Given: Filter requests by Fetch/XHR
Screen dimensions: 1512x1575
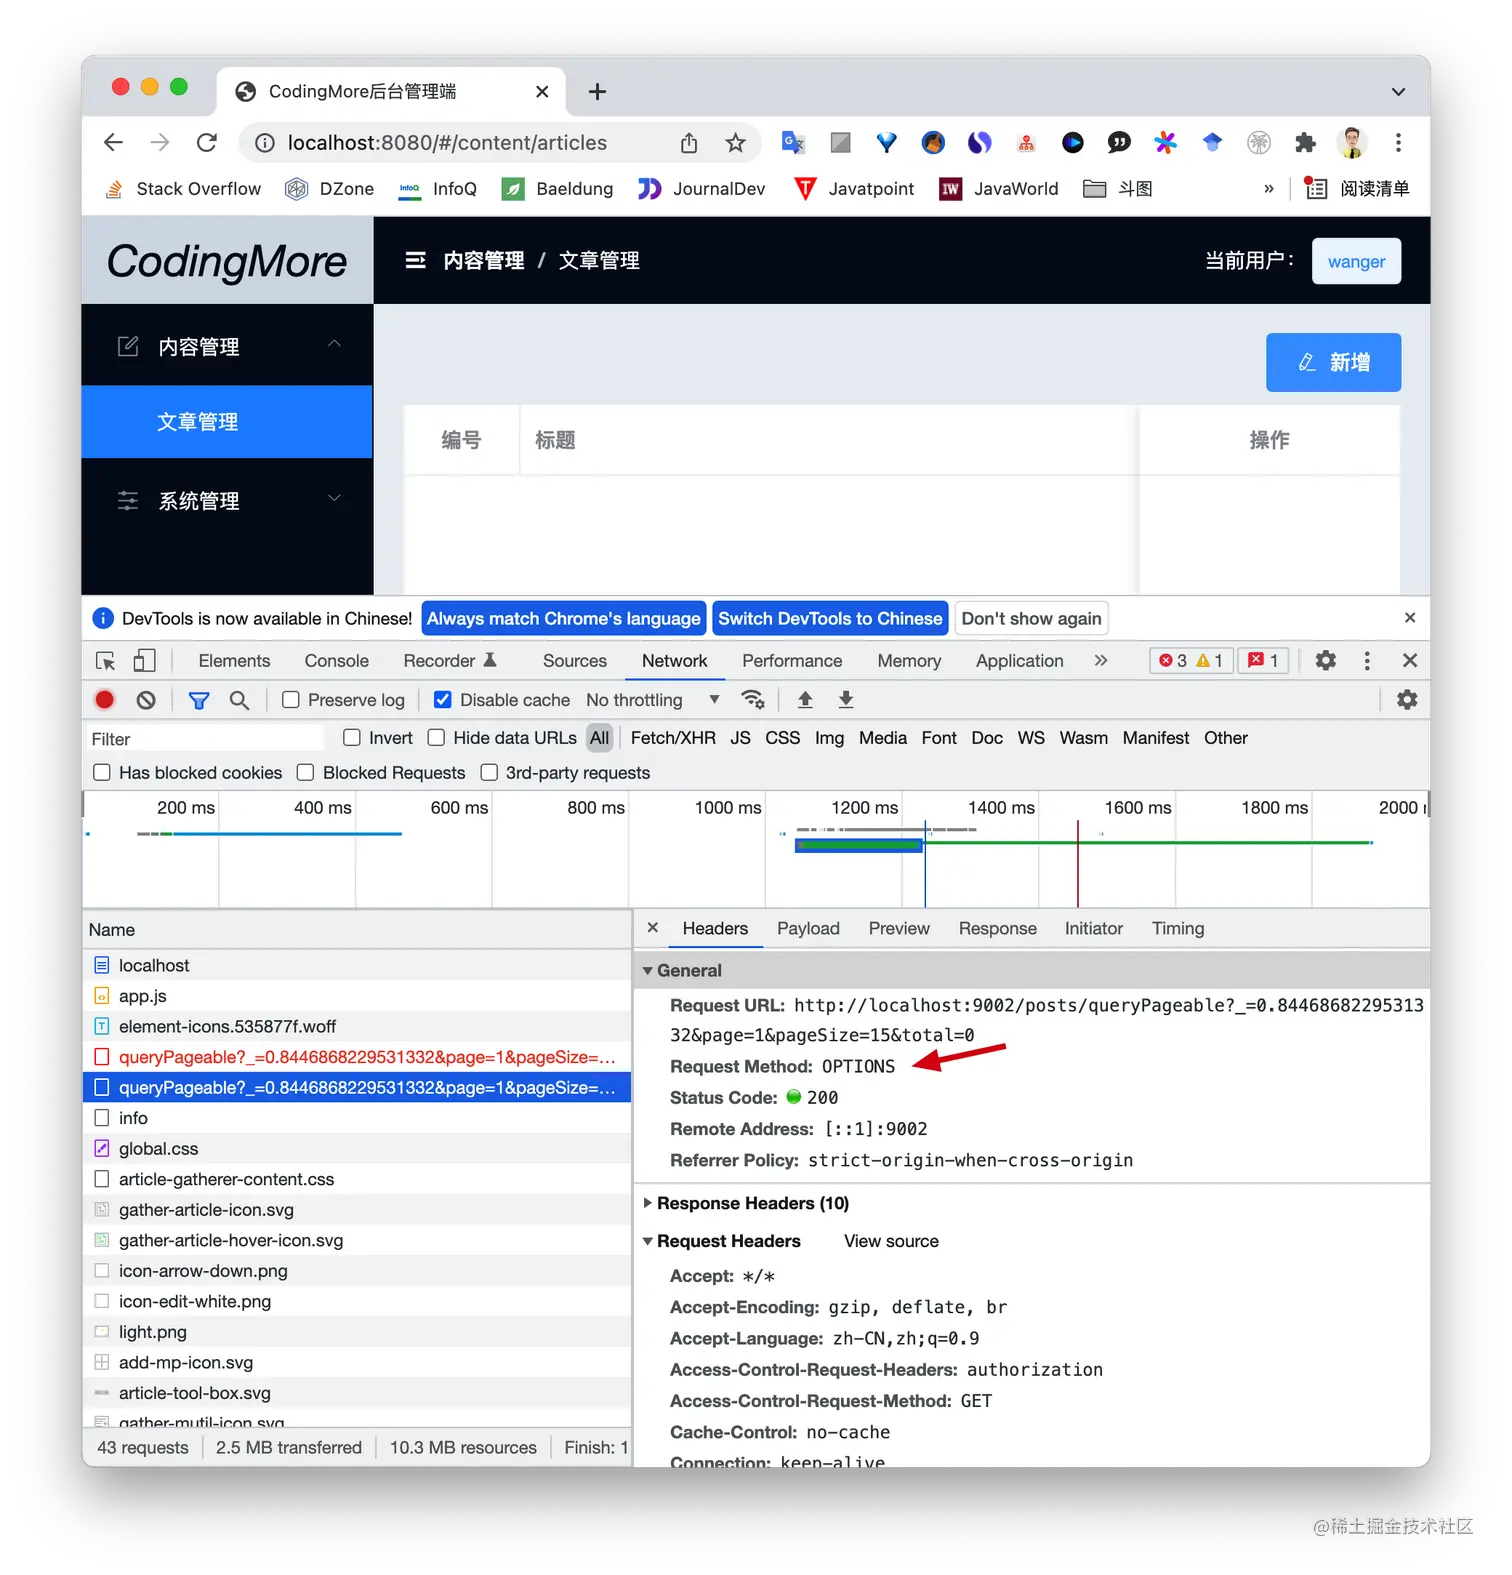Looking at the screenshot, I should point(673,738).
